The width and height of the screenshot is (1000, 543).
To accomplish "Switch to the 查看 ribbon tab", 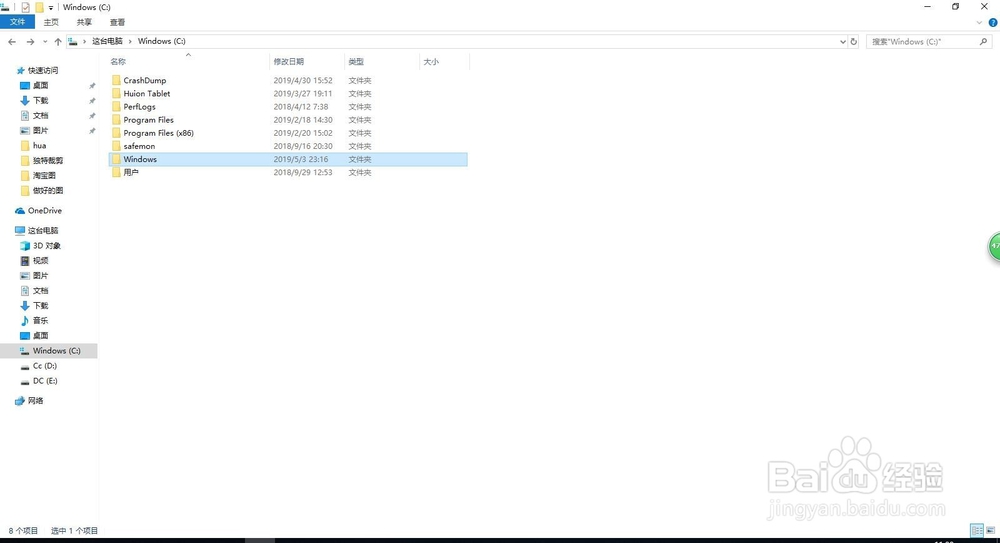I will pyautogui.click(x=117, y=22).
